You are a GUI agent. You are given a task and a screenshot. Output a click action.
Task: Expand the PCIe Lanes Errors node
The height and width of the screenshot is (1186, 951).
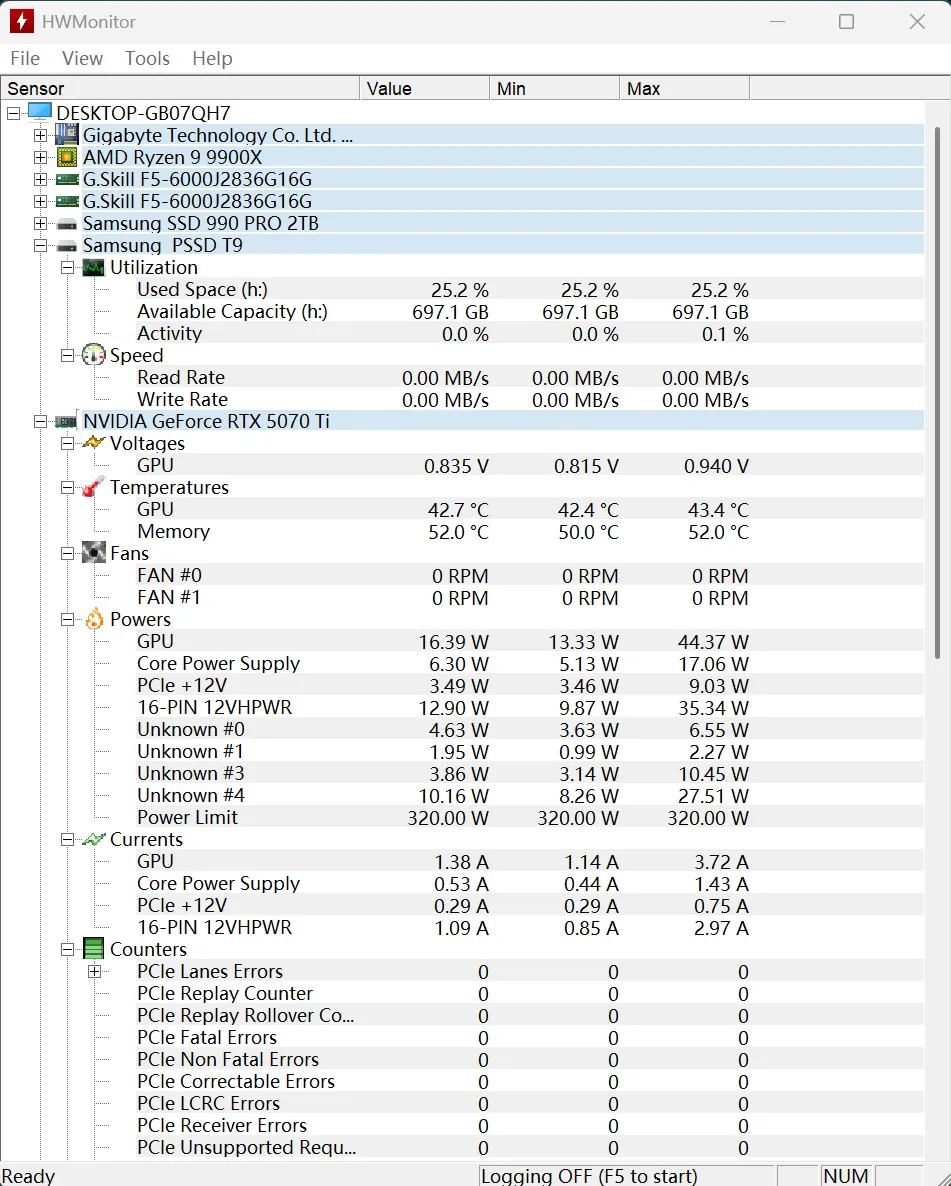[95, 971]
